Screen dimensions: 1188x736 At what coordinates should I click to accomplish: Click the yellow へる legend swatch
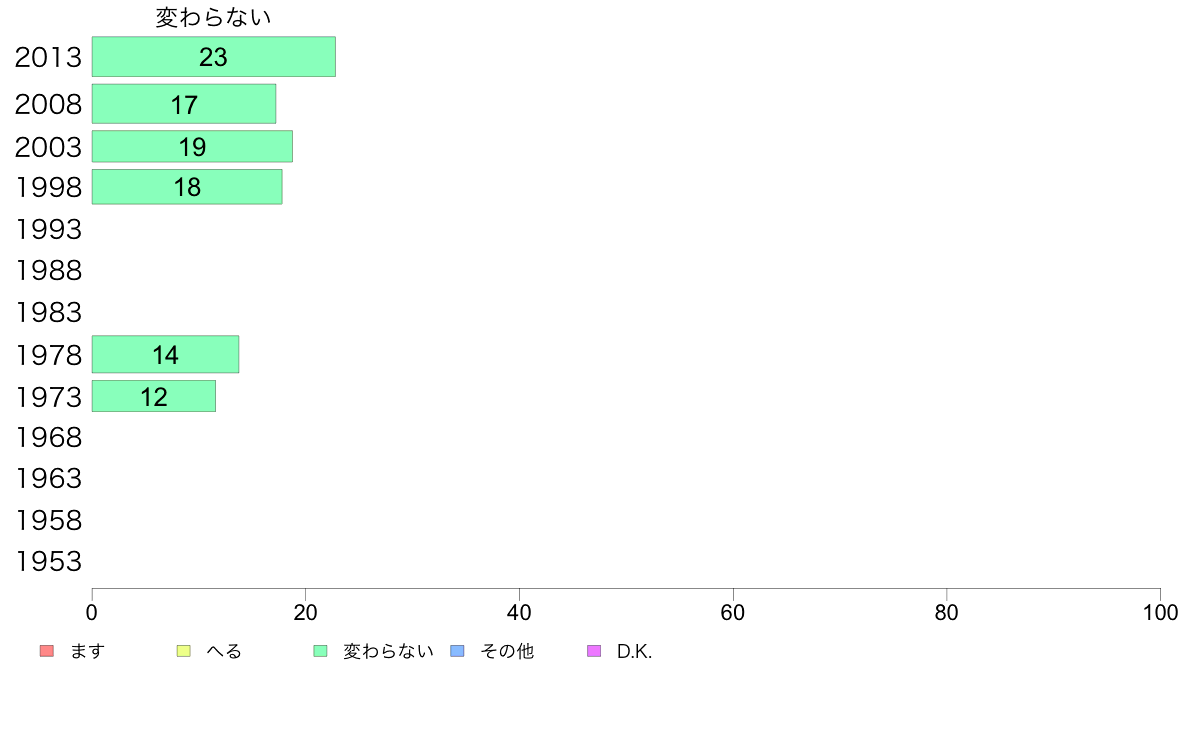pos(183,651)
